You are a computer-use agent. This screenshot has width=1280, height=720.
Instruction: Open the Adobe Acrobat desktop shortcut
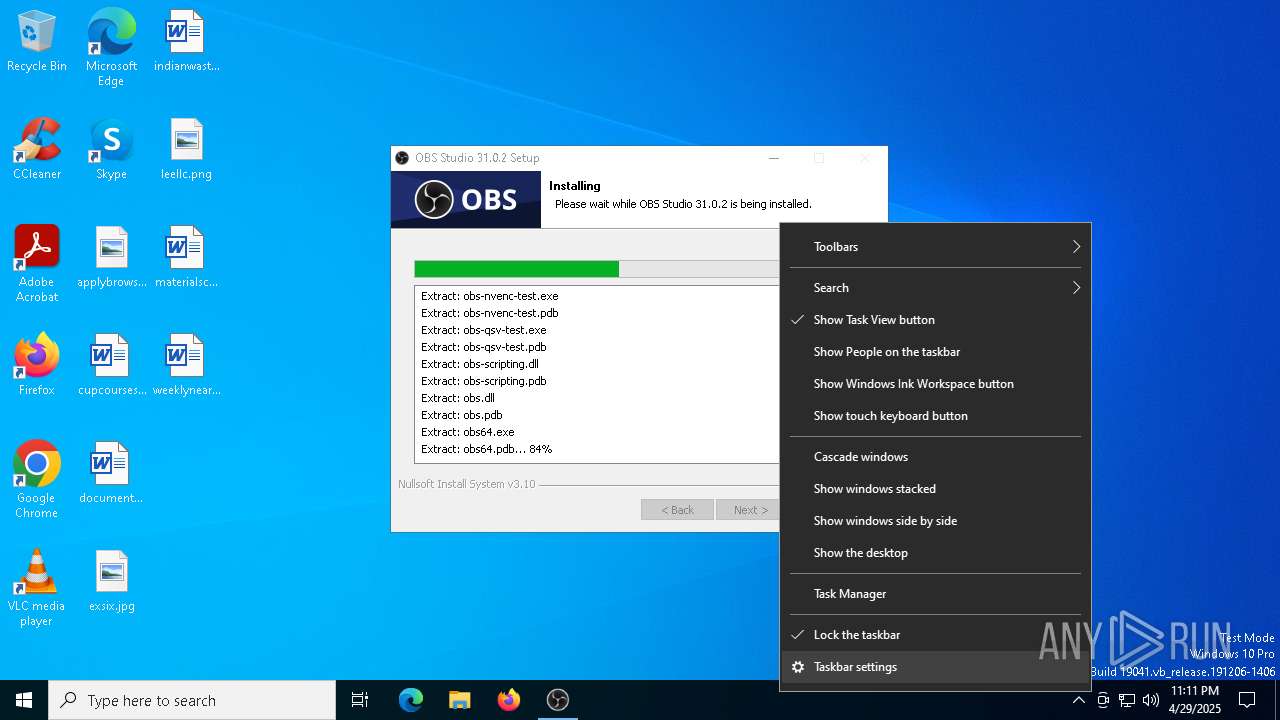click(37, 264)
